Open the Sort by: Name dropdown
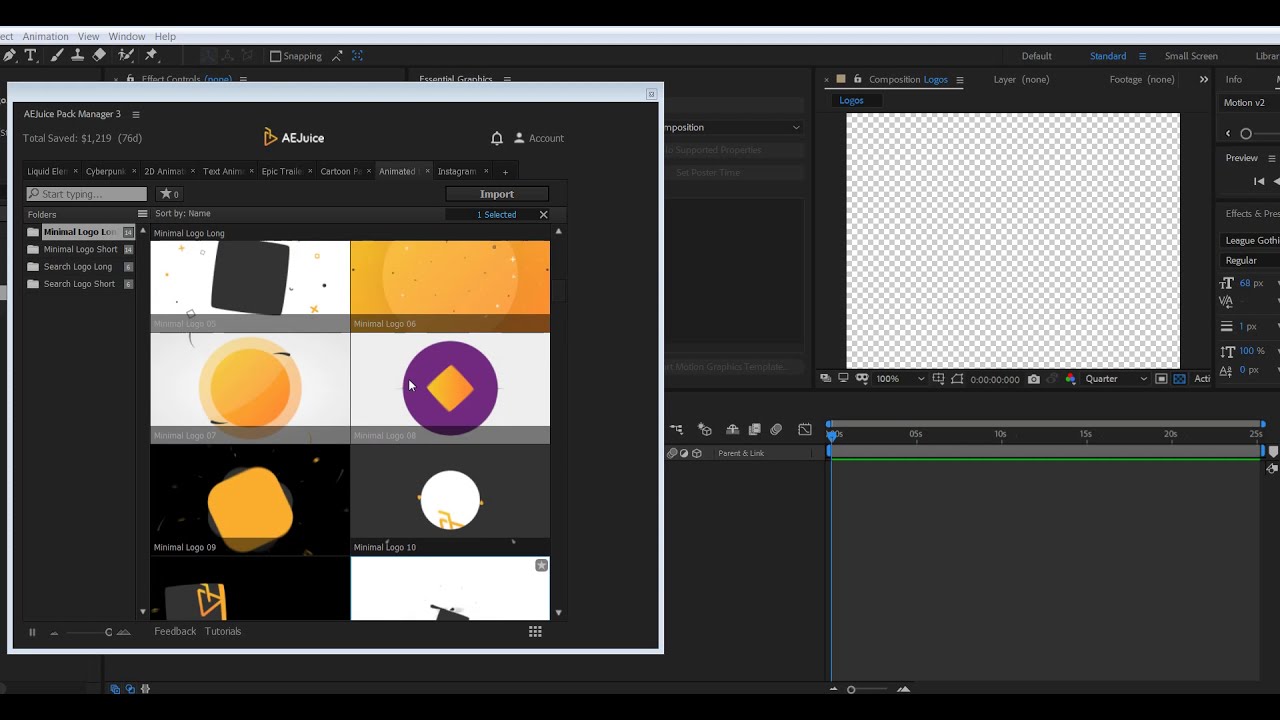Screen dimensions: 1280x720 pos(183,213)
